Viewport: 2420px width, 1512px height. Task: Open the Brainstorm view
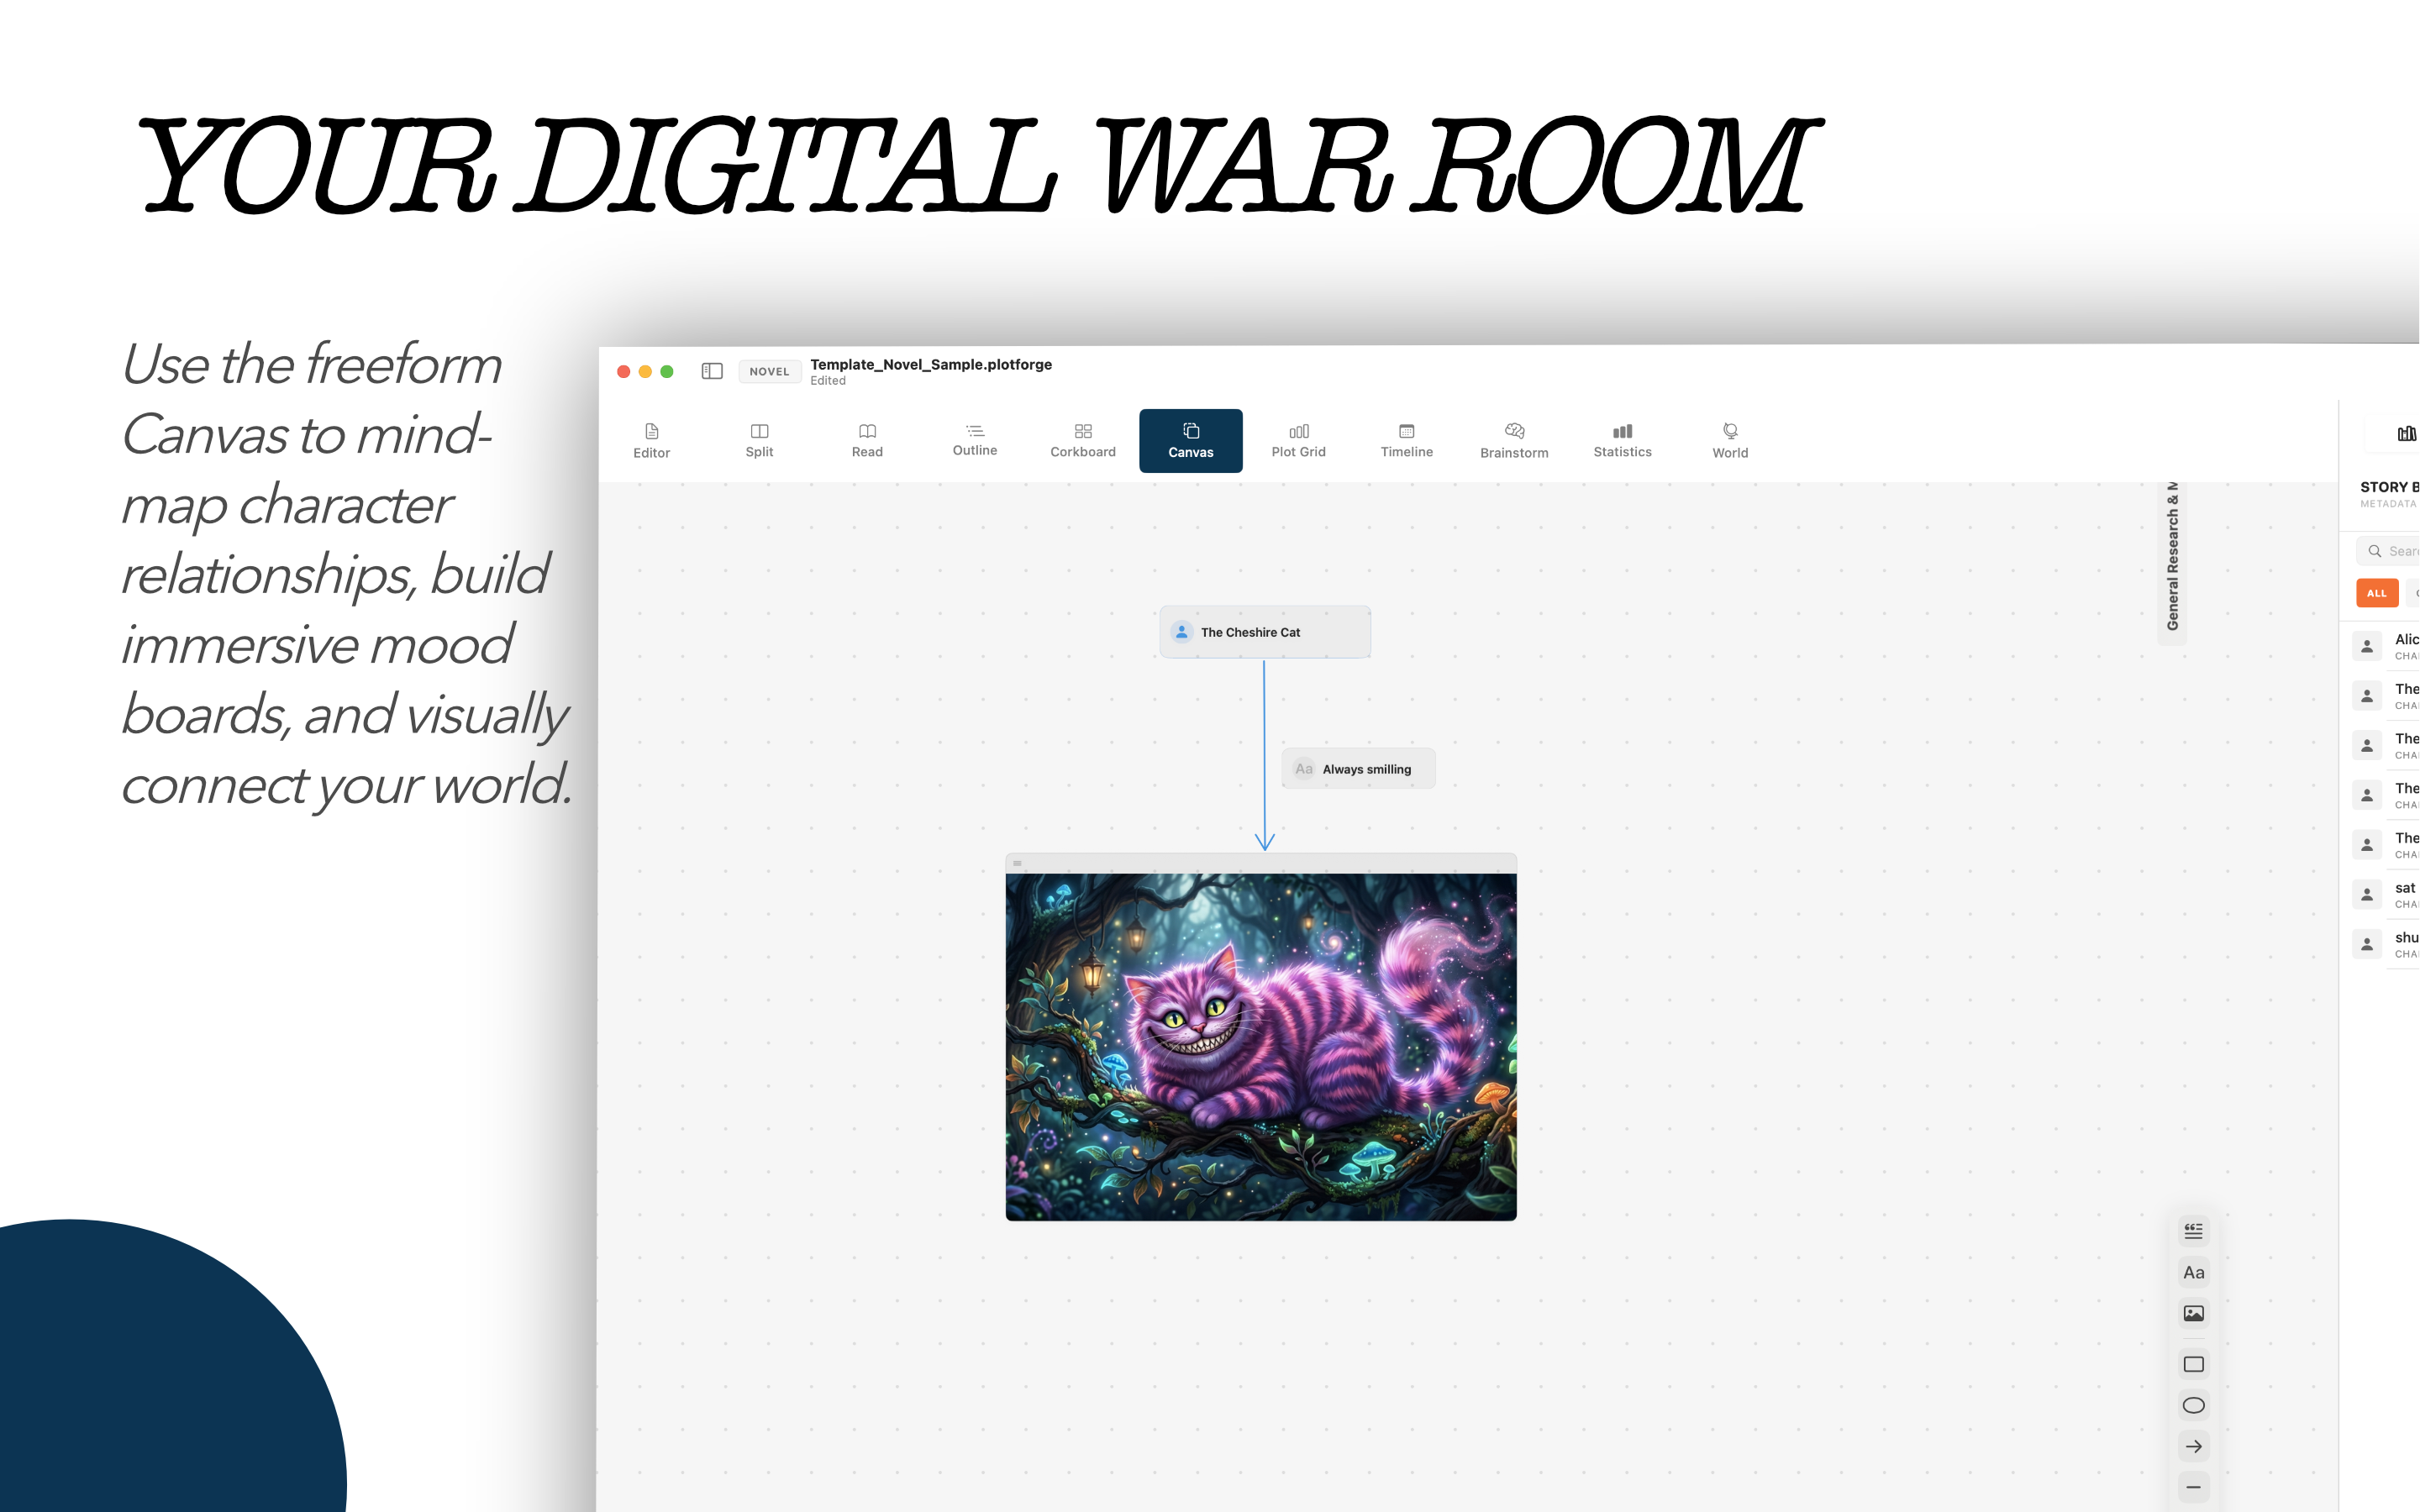pyautogui.click(x=1514, y=441)
